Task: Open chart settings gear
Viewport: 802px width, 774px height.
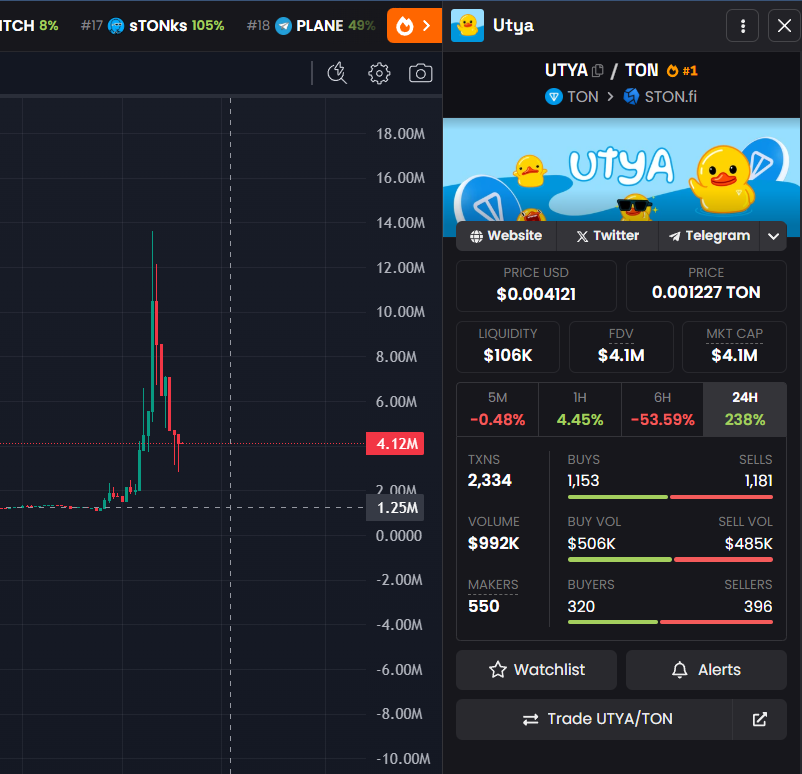Action: click(x=379, y=73)
